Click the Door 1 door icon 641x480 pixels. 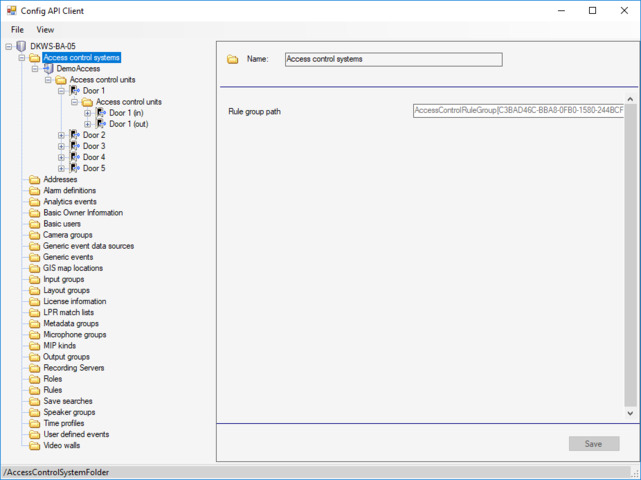coord(75,91)
